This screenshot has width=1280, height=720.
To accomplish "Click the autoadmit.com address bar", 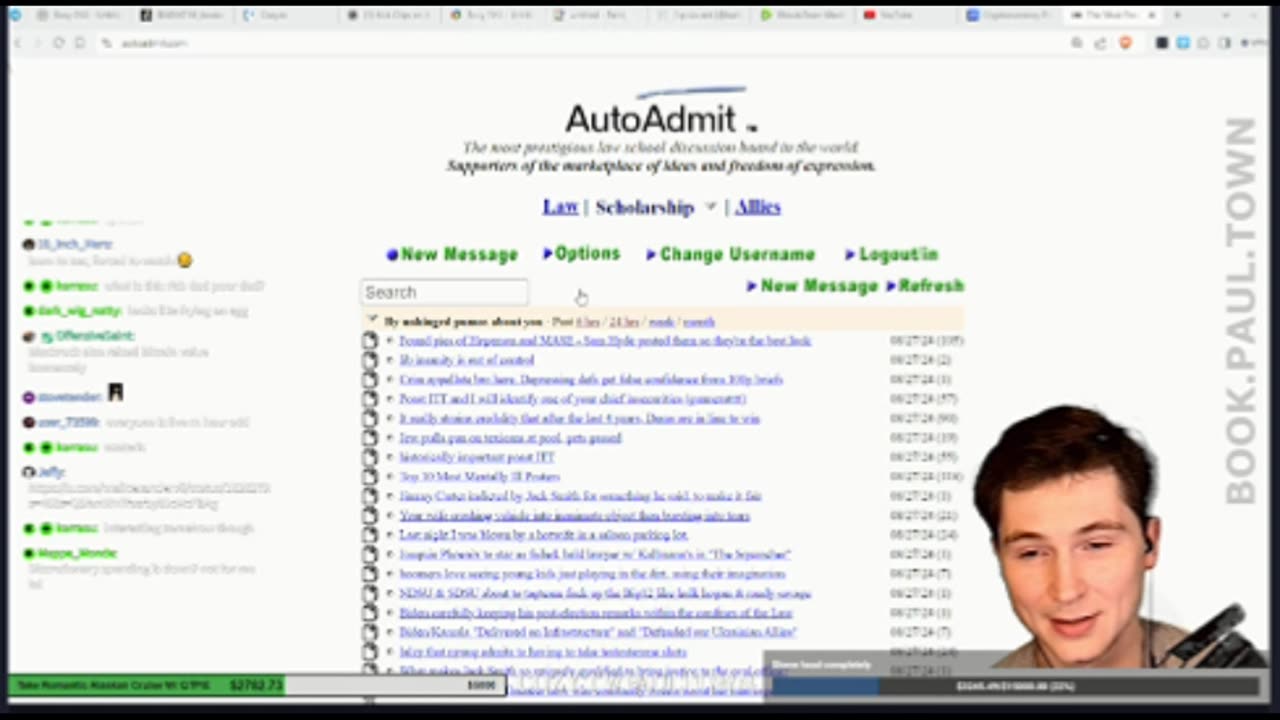I will (580, 43).
